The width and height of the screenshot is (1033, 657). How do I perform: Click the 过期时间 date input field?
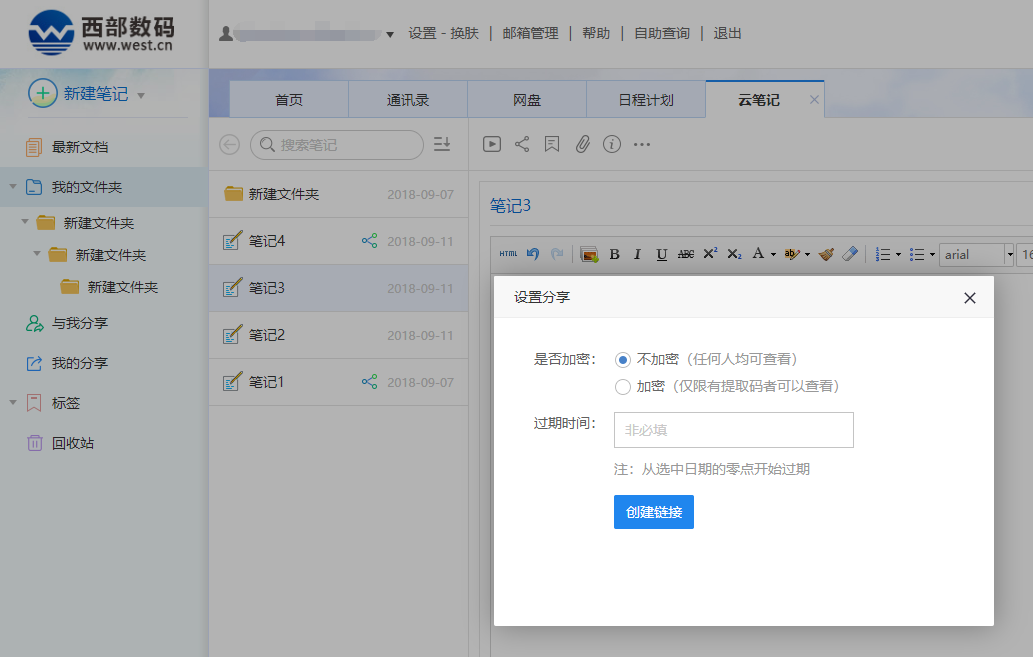click(x=733, y=430)
